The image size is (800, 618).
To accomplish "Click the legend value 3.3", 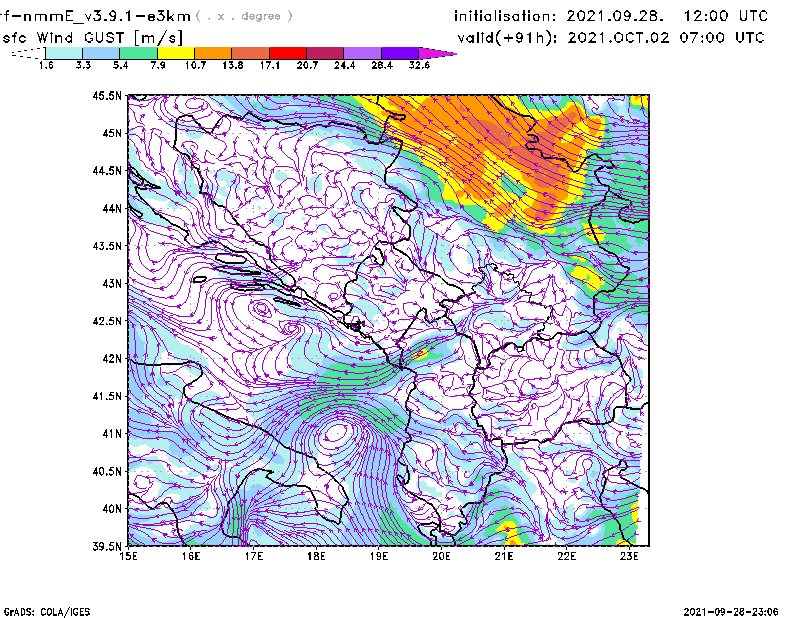I will [x=83, y=65].
